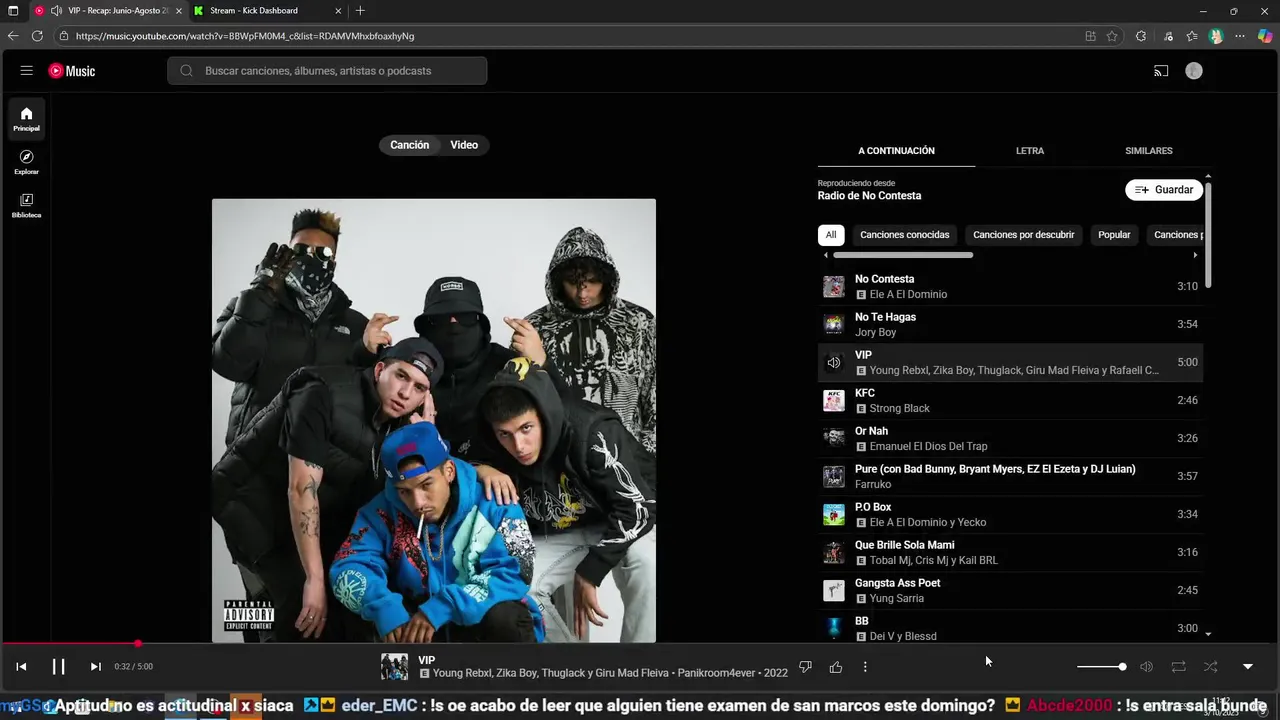Screen dimensions: 1280x720
Task: Open browser extensions icon
Action: click(x=1141, y=36)
